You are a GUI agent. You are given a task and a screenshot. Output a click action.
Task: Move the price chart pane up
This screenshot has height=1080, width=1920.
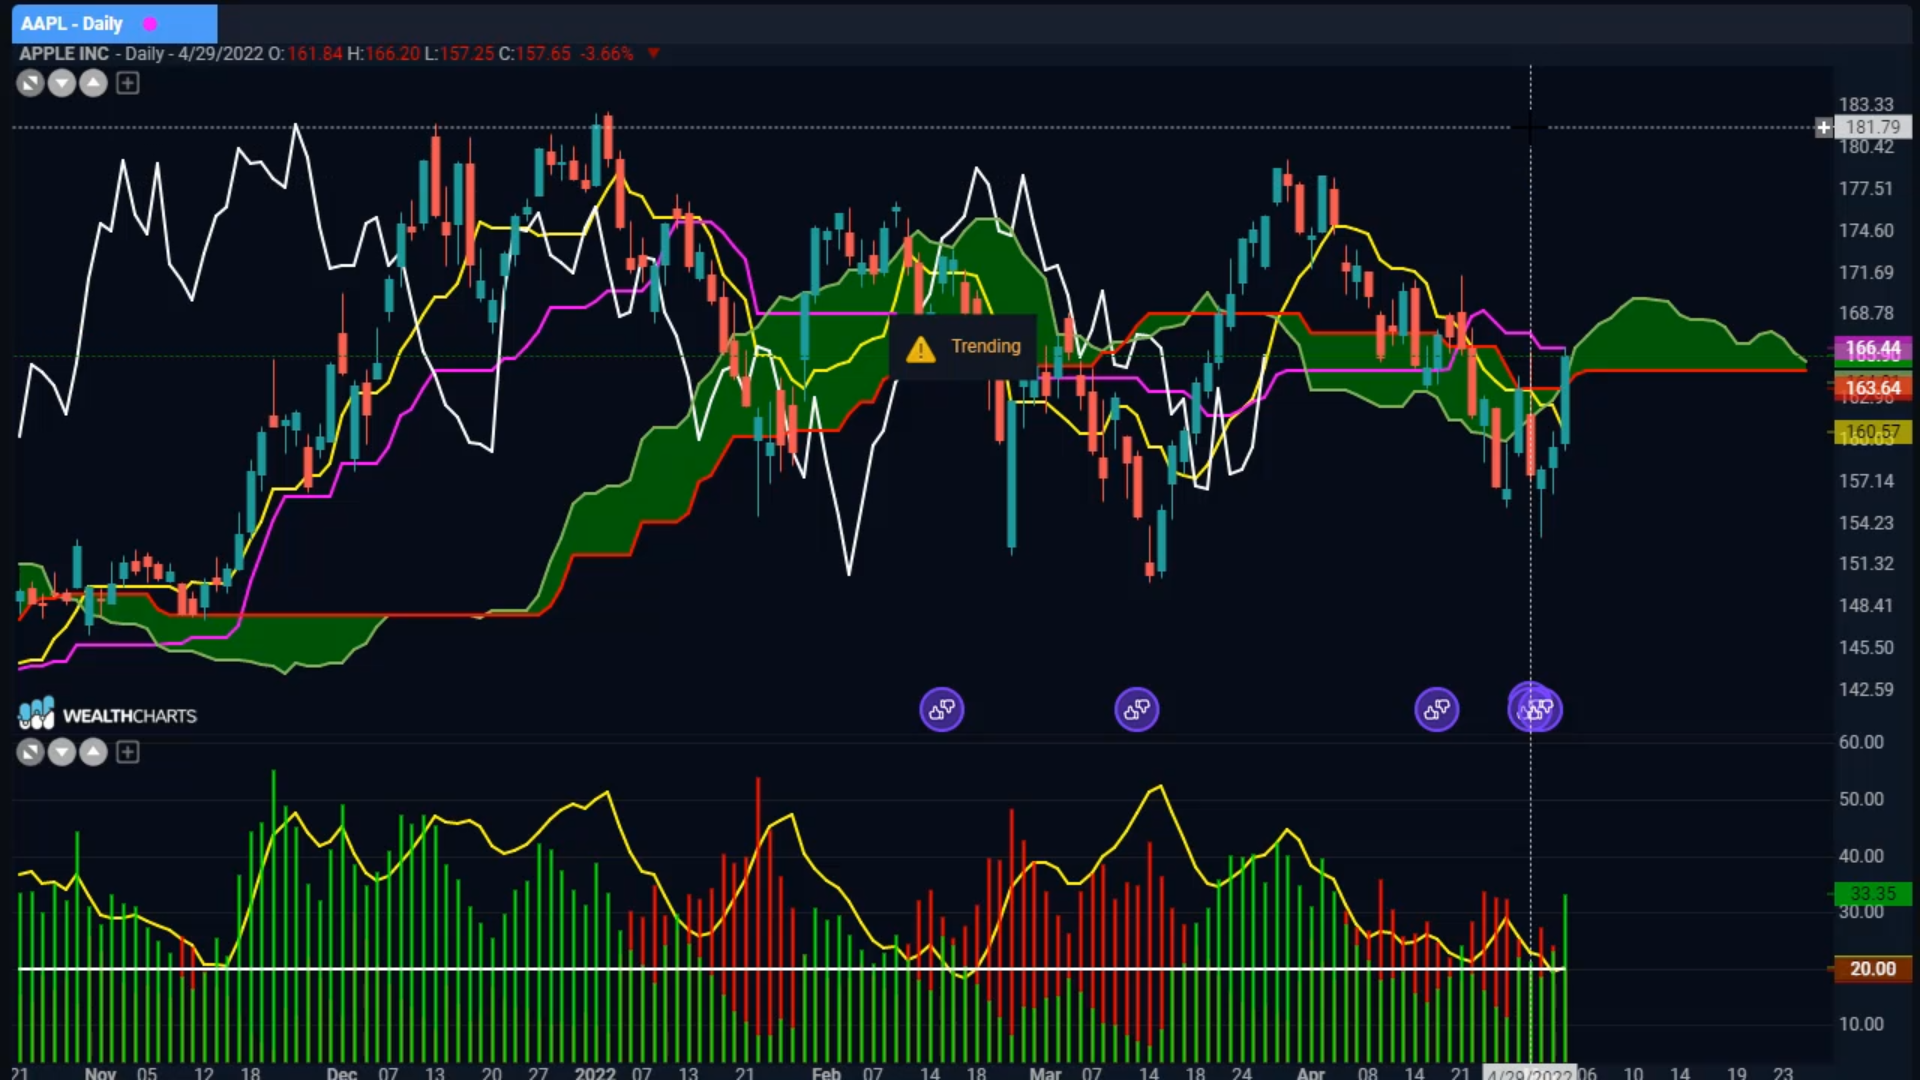[93, 84]
